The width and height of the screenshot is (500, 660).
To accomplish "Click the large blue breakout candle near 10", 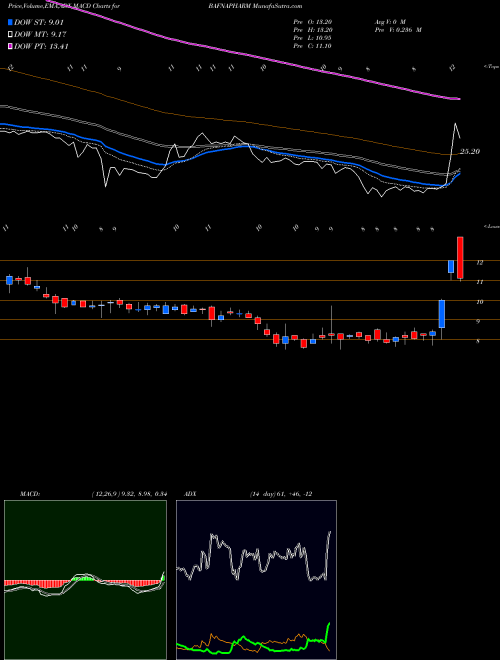I will (x=442, y=314).
